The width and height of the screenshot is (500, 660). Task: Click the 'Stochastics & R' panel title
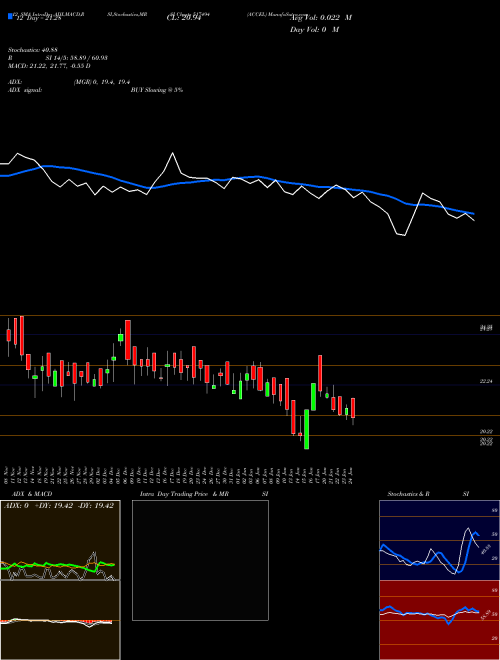pyautogui.click(x=409, y=494)
